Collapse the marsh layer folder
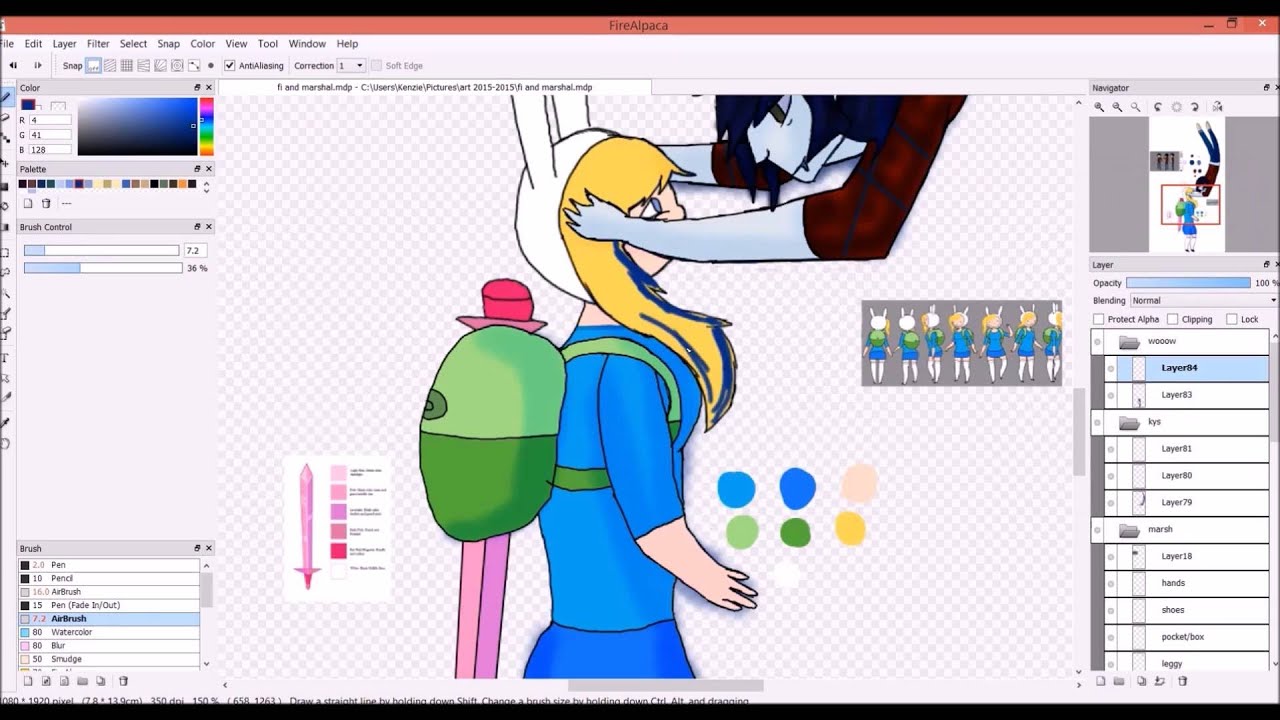 tap(1129, 530)
